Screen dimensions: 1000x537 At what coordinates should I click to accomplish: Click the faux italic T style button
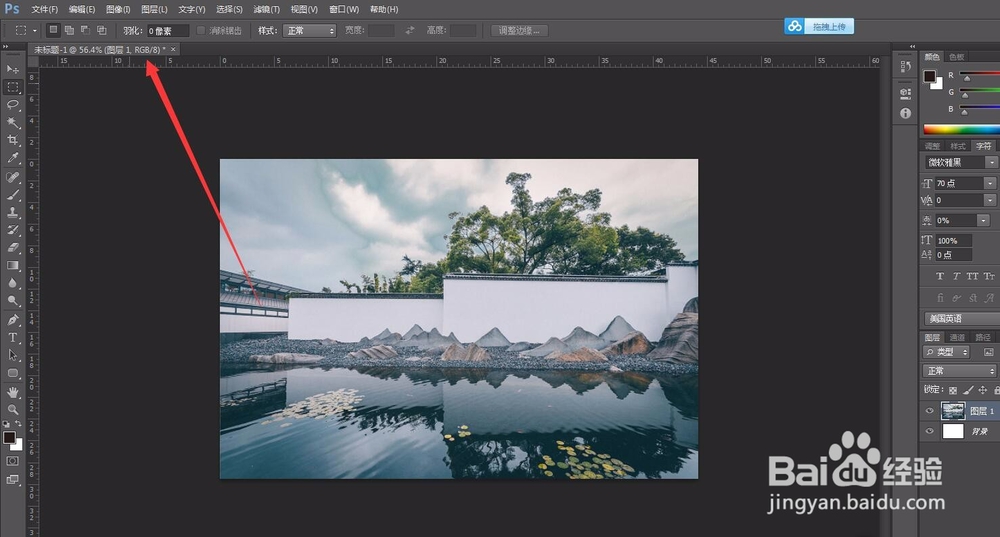click(956, 276)
